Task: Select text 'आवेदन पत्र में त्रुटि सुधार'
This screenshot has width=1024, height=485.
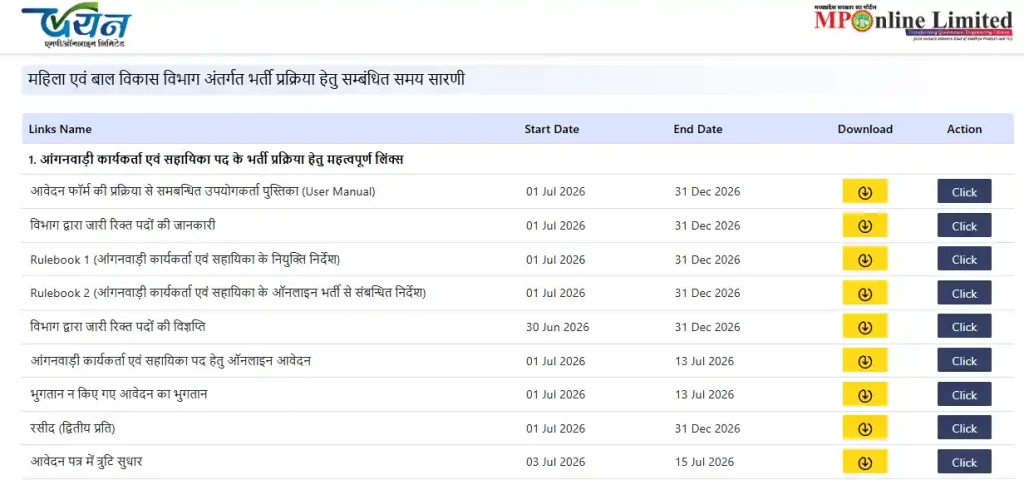Action: click(x=86, y=462)
